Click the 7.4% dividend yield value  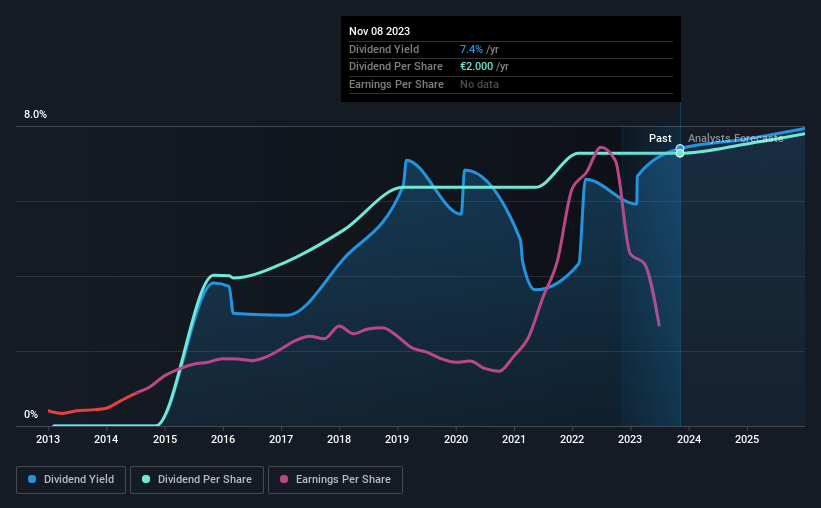471,49
